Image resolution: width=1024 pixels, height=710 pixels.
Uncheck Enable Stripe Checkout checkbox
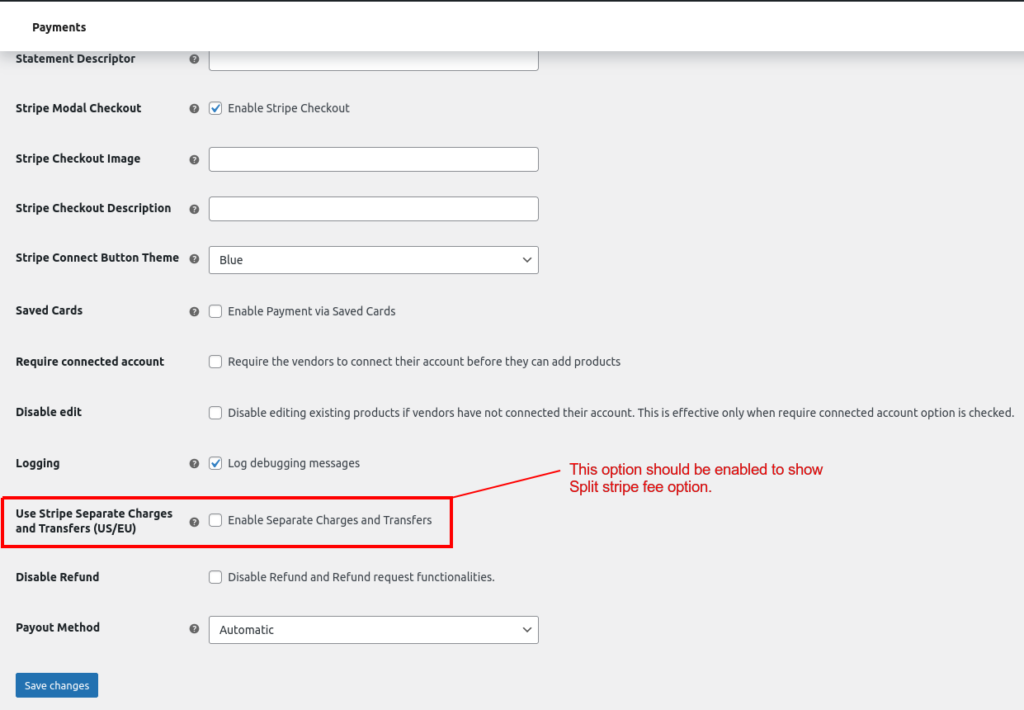216,108
